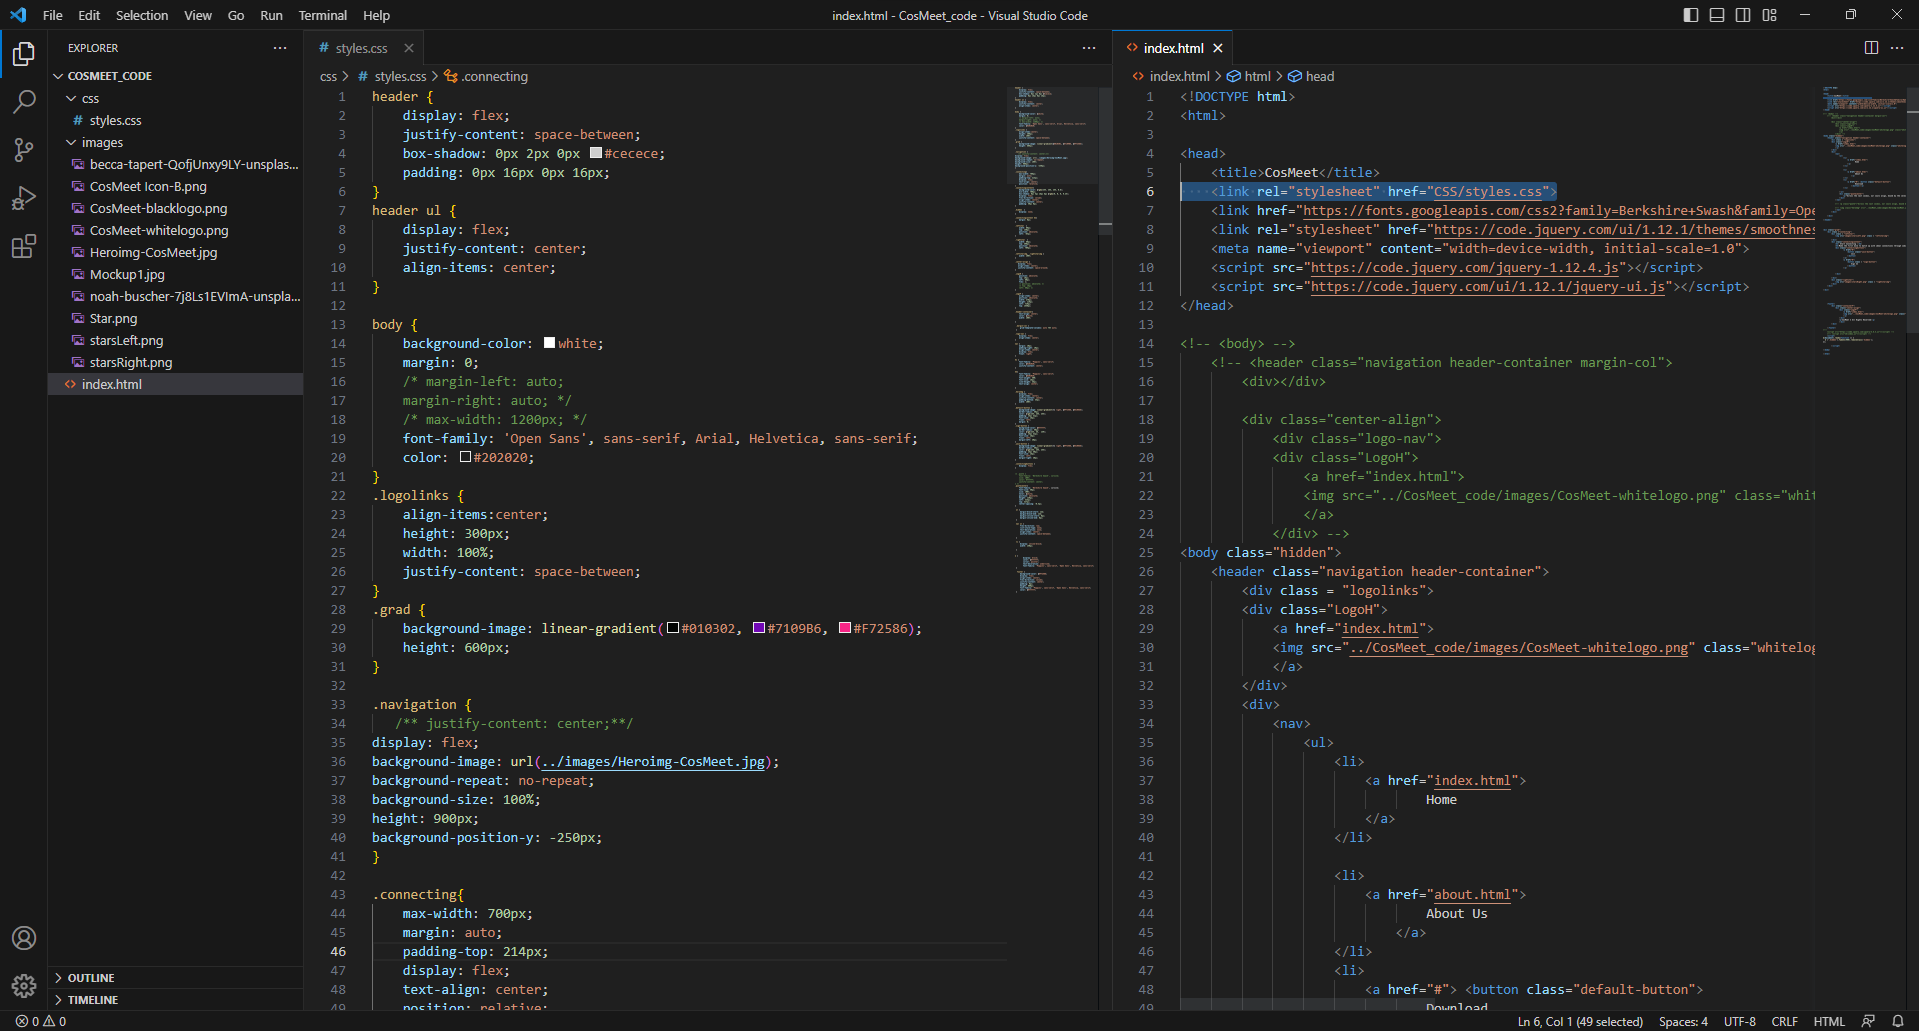The height and width of the screenshot is (1031, 1919).
Task: Select Star.png file
Action: pyautogui.click(x=175, y=318)
